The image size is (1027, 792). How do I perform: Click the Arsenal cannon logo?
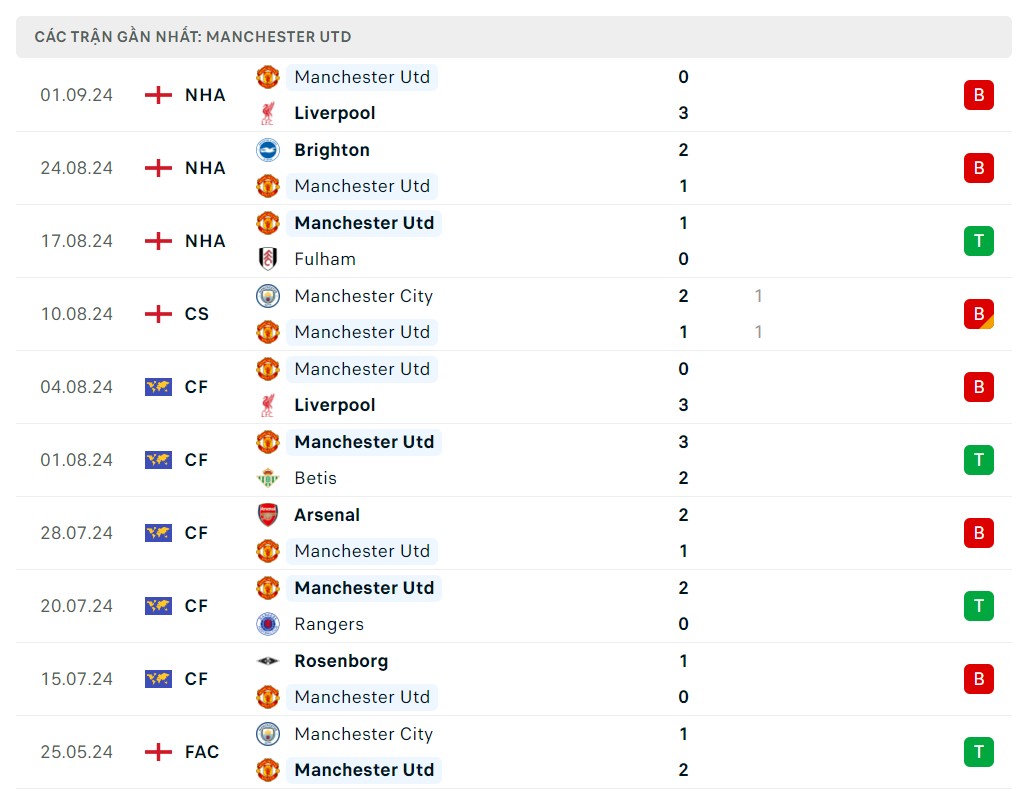(267, 515)
